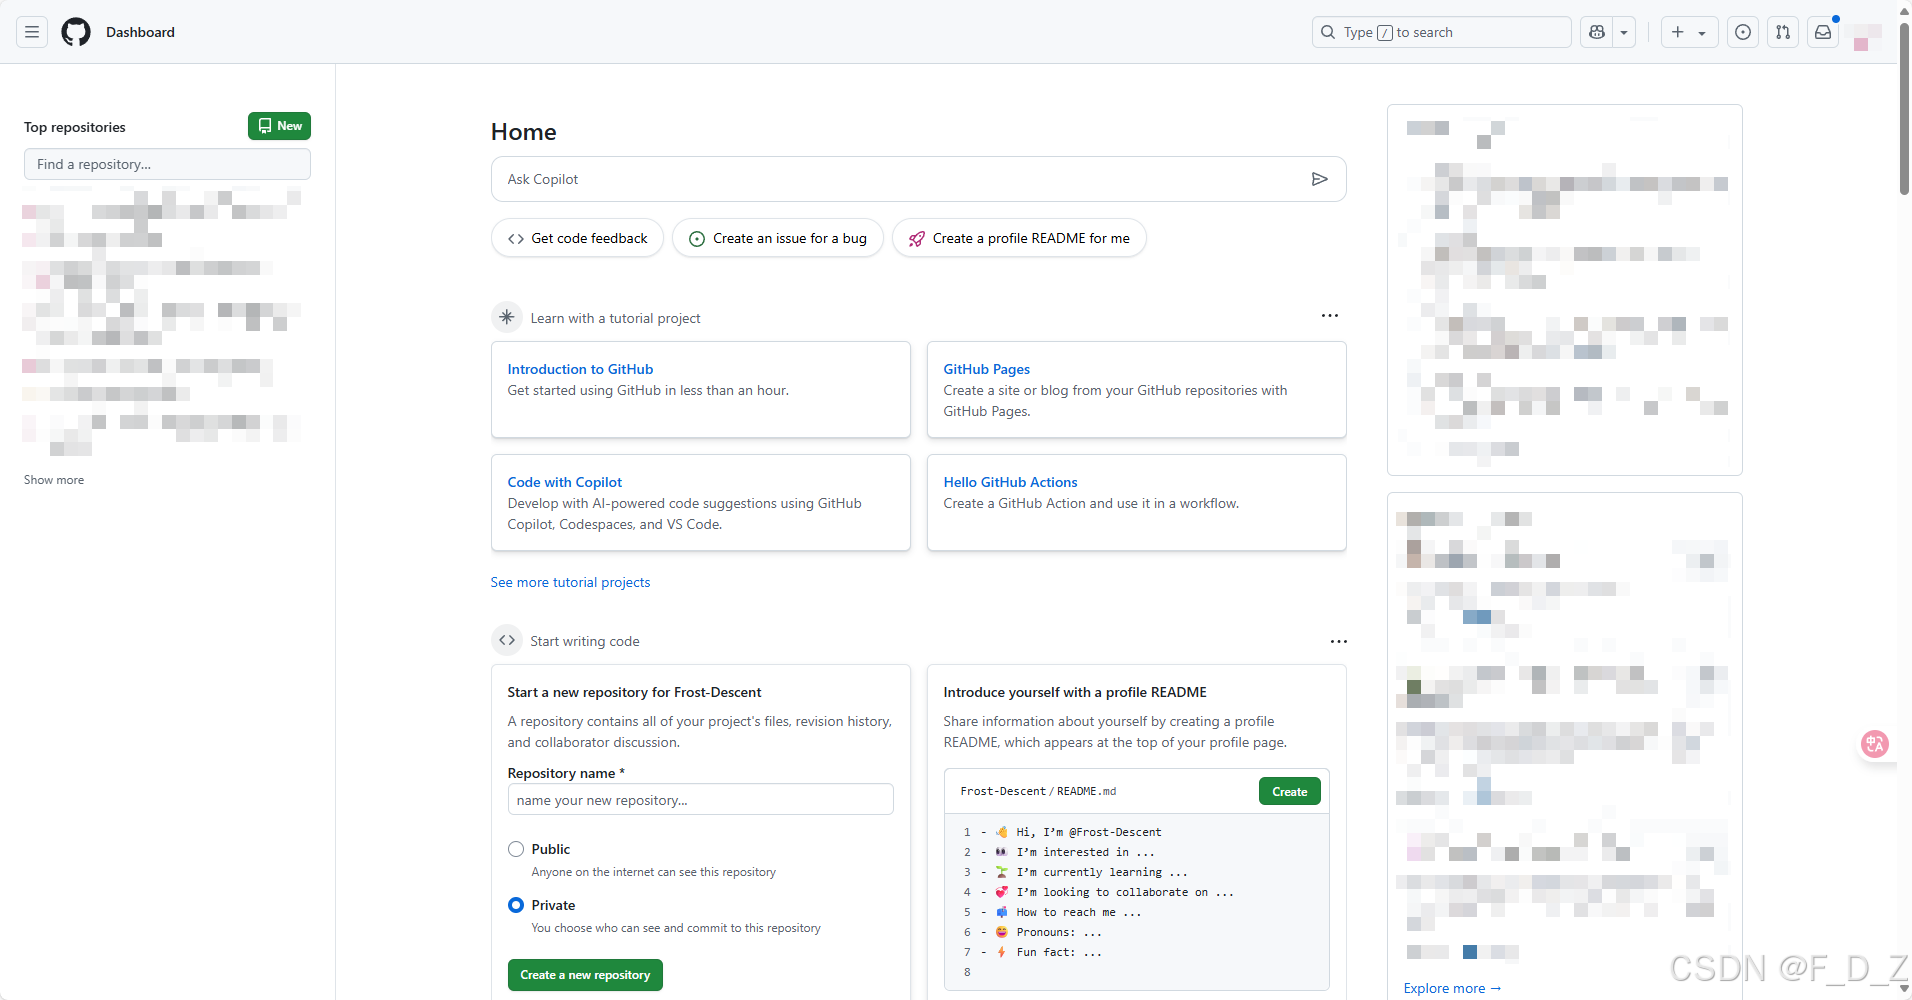Choose Create an issue for a bug
The width and height of the screenshot is (1912, 1000).
(778, 238)
